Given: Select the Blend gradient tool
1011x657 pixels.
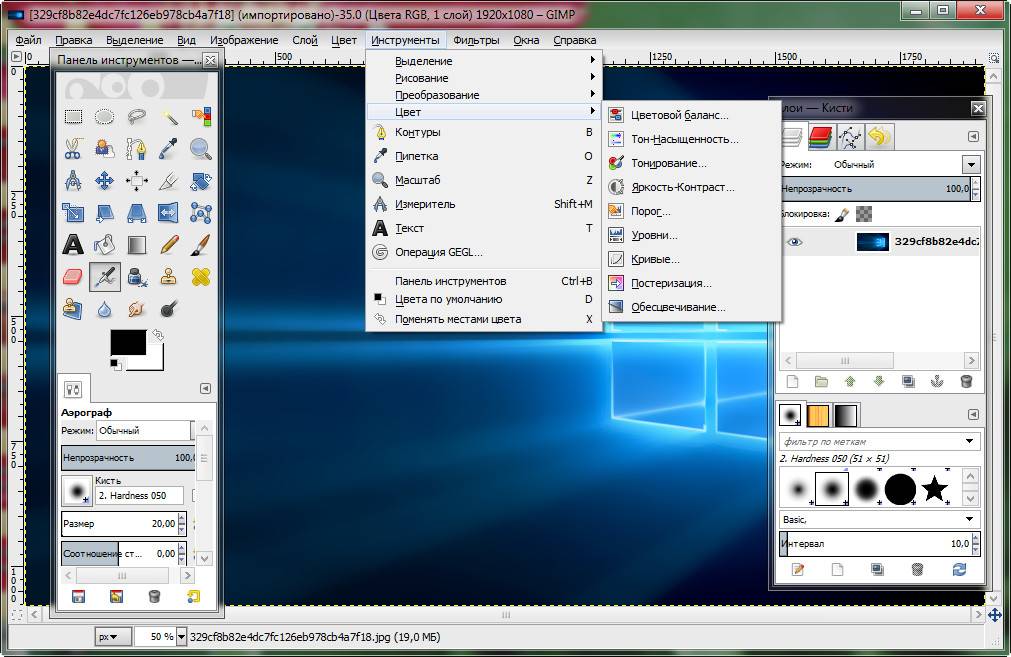Looking at the screenshot, I should (137, 245).
